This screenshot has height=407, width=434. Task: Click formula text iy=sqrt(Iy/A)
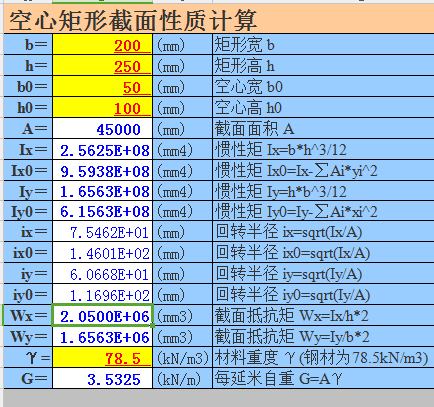pos(322,274)
